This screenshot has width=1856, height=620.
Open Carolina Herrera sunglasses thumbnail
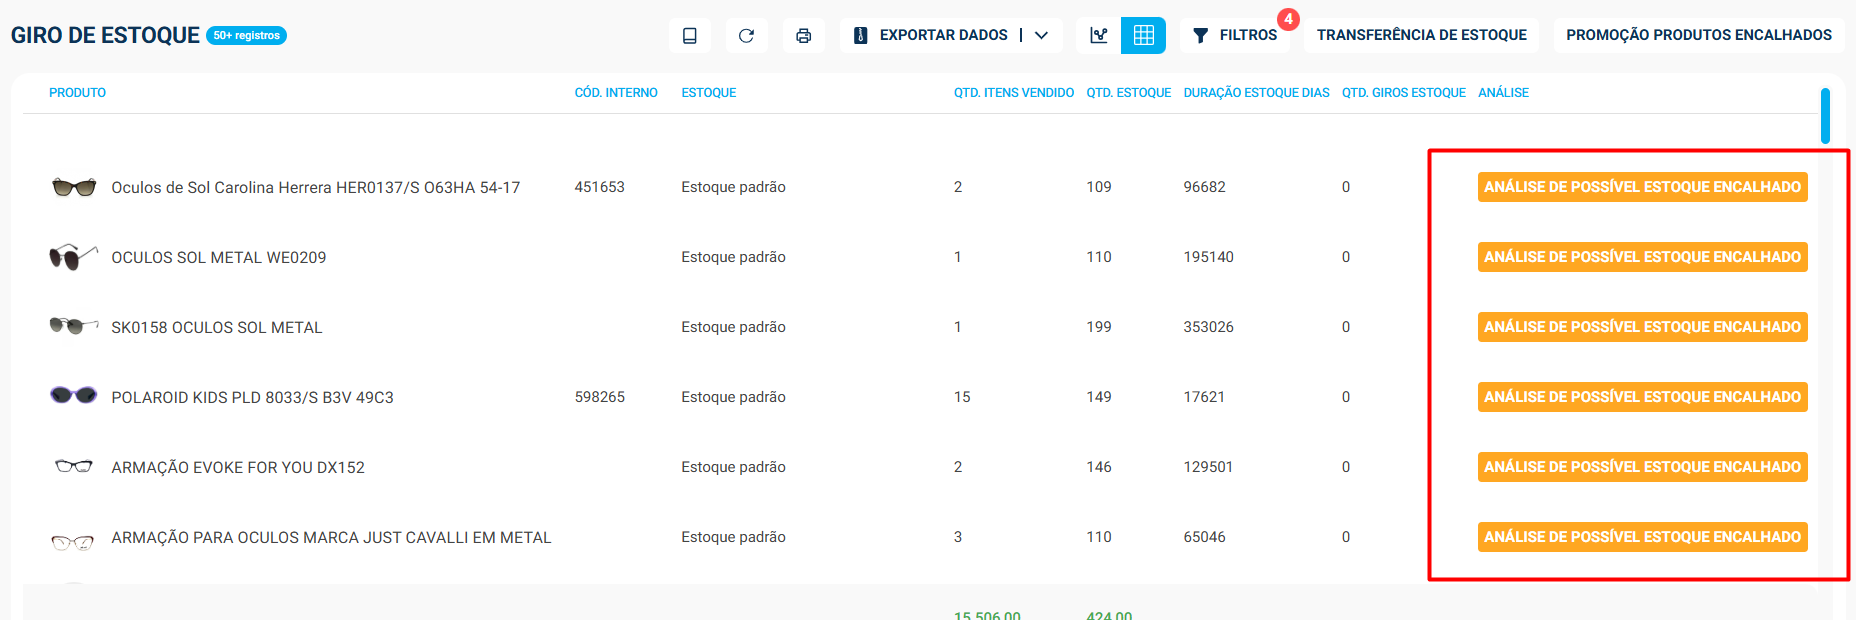[74, 187]
